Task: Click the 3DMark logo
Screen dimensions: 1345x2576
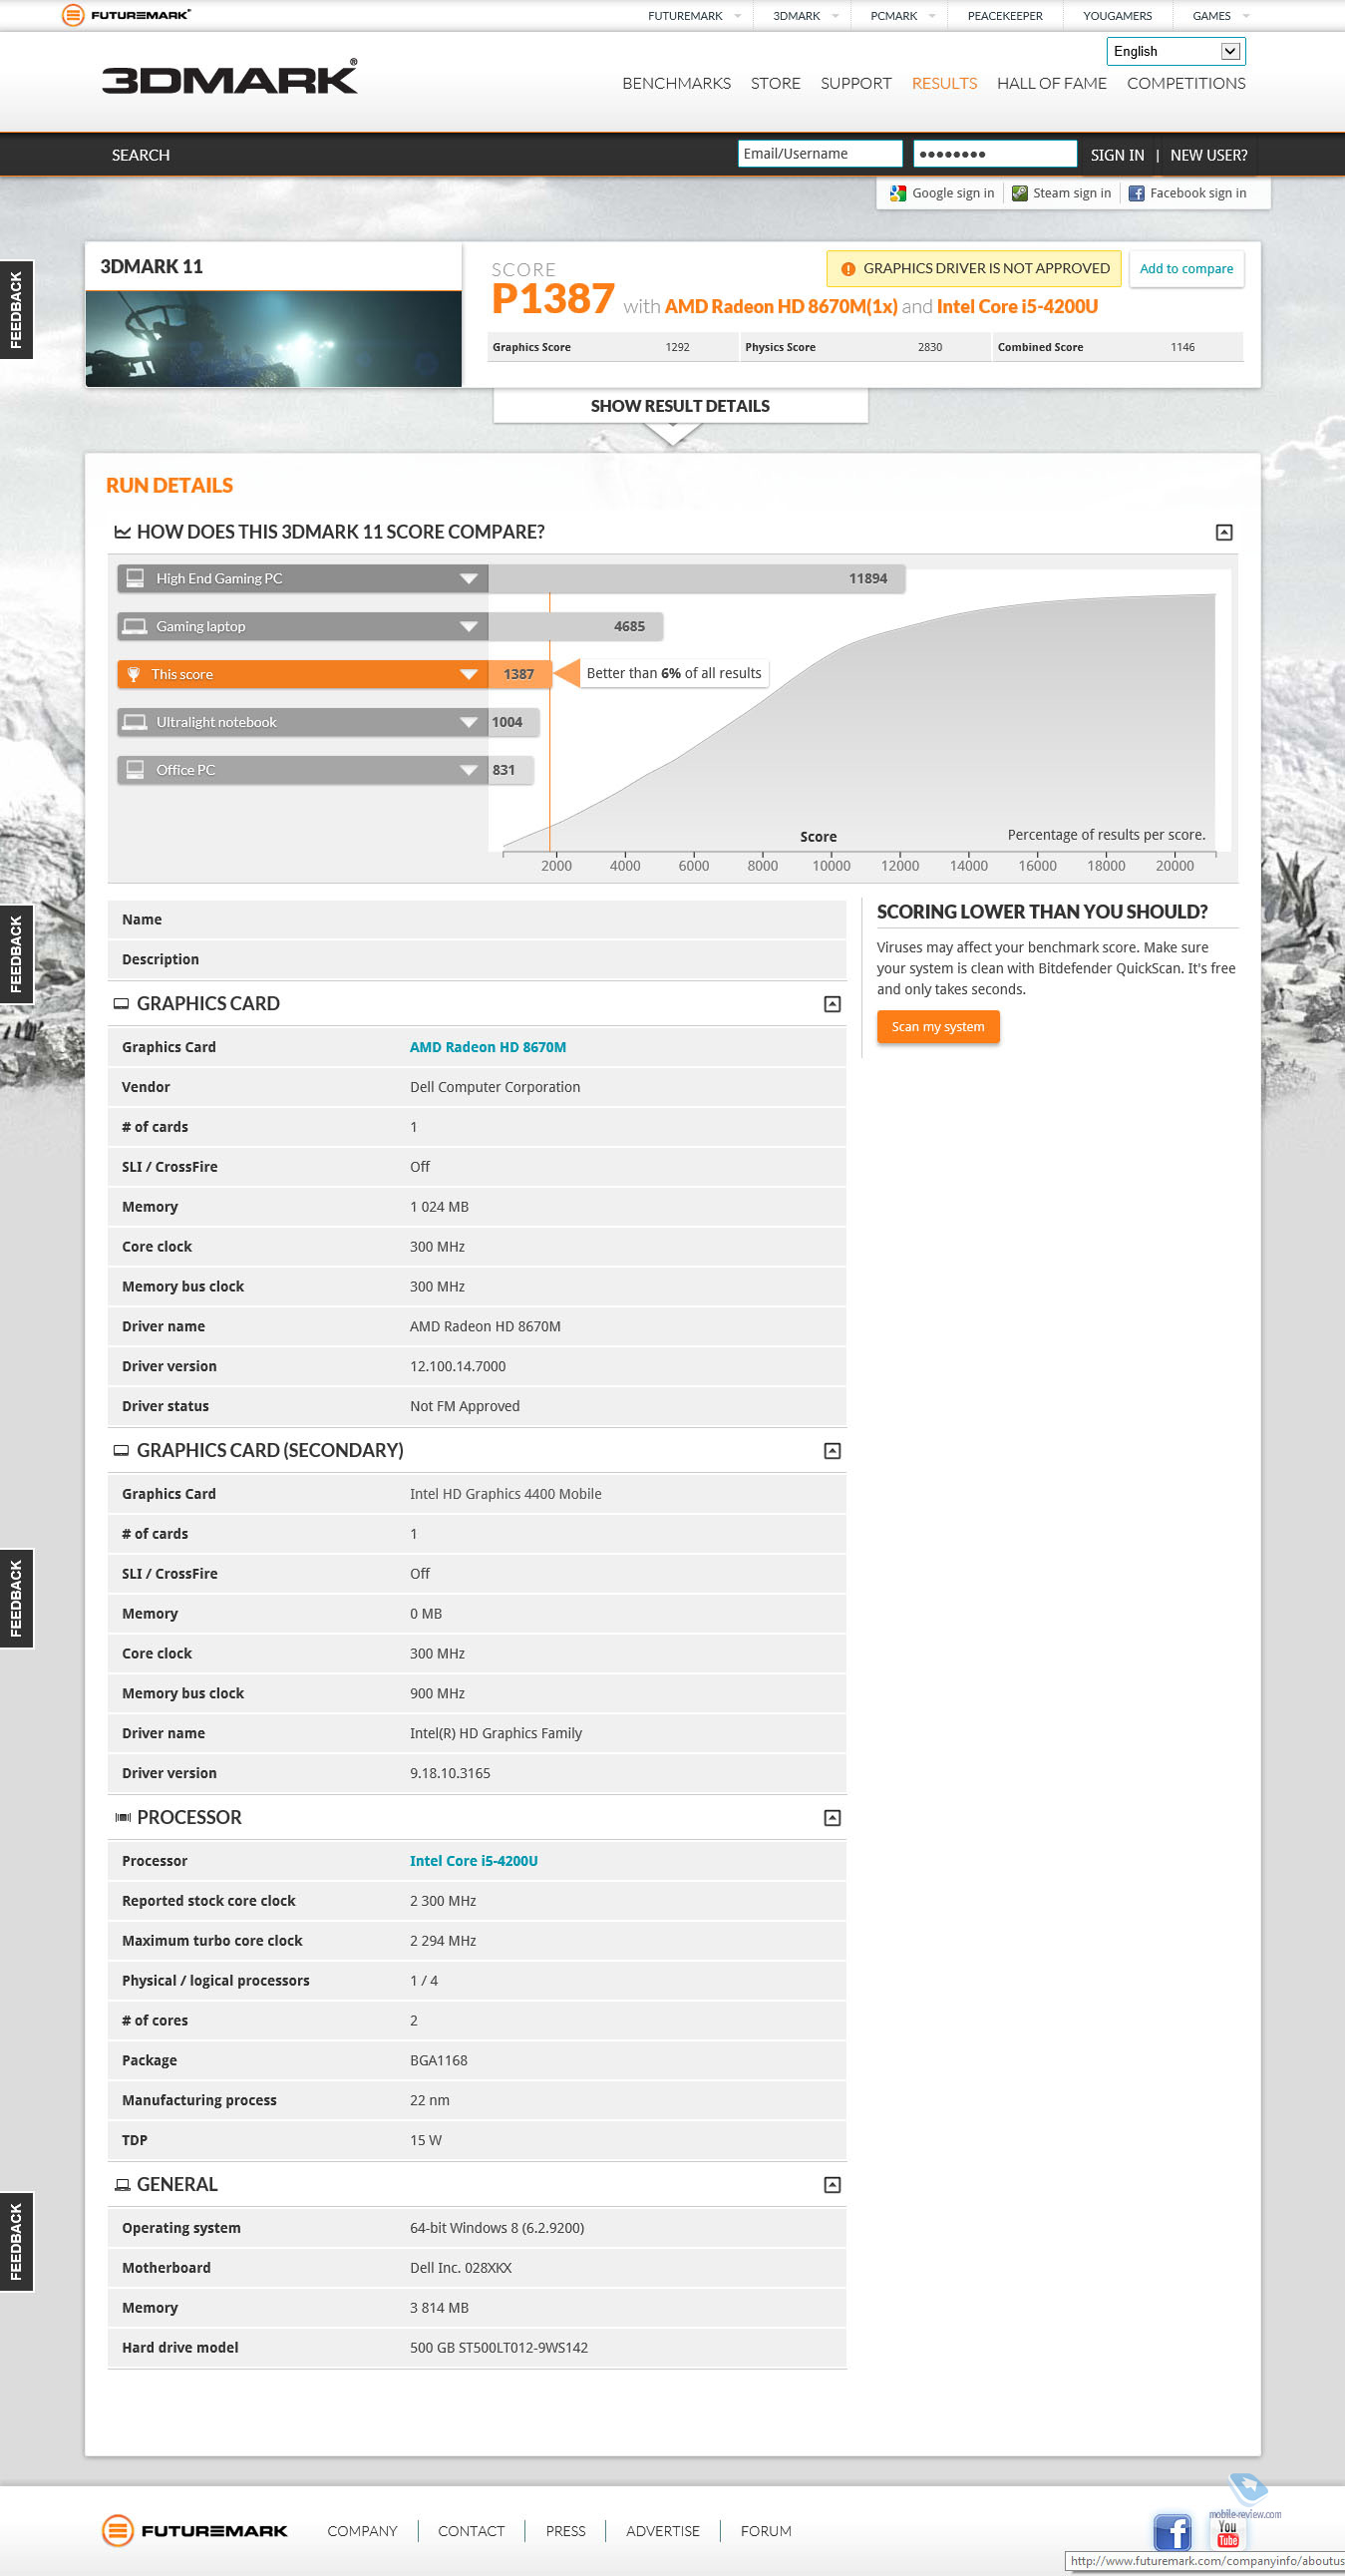Action: [x=229, y=79]
